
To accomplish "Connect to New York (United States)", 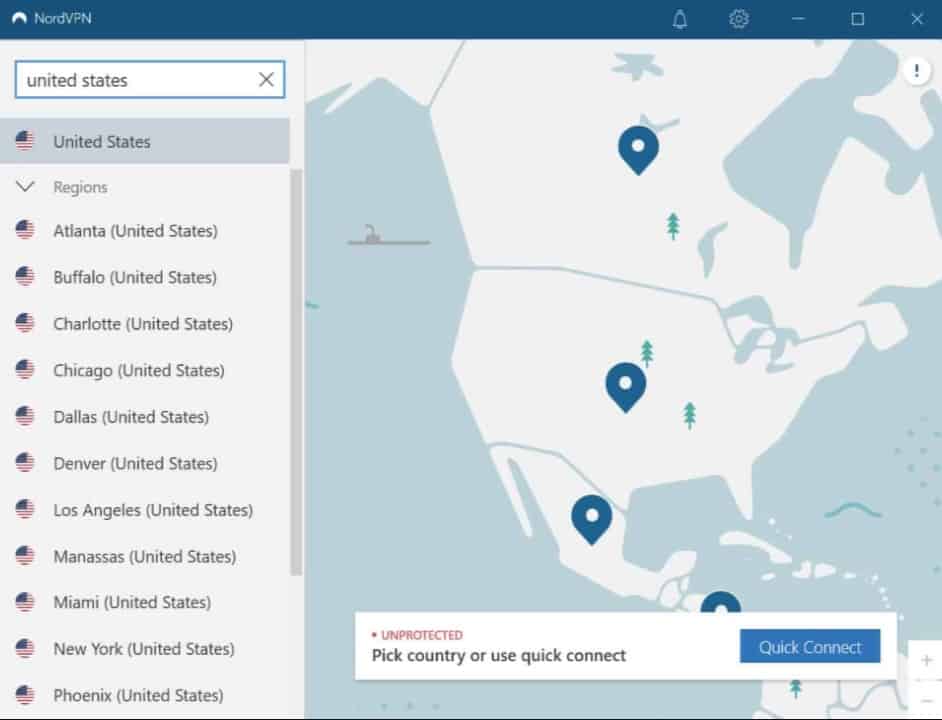I will point(145,649).
